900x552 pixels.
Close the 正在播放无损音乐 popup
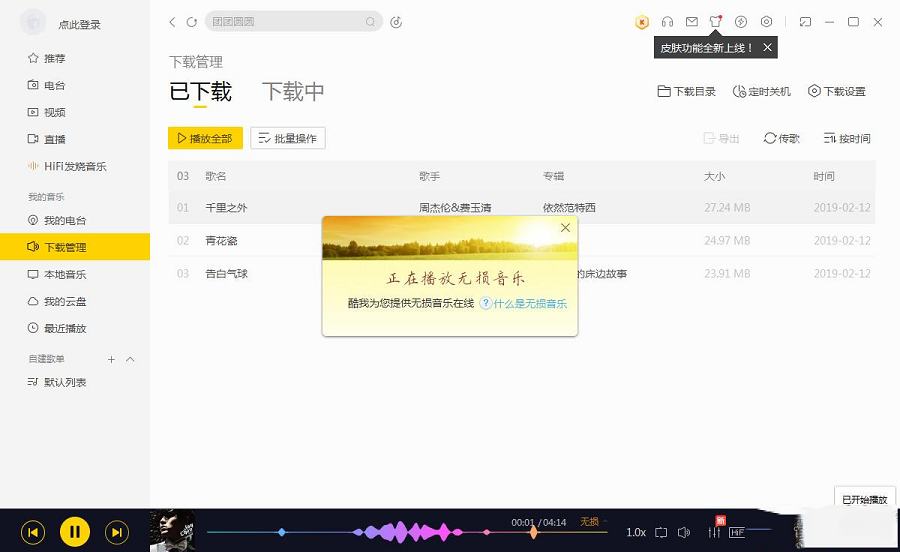click(x=565, y=228)
